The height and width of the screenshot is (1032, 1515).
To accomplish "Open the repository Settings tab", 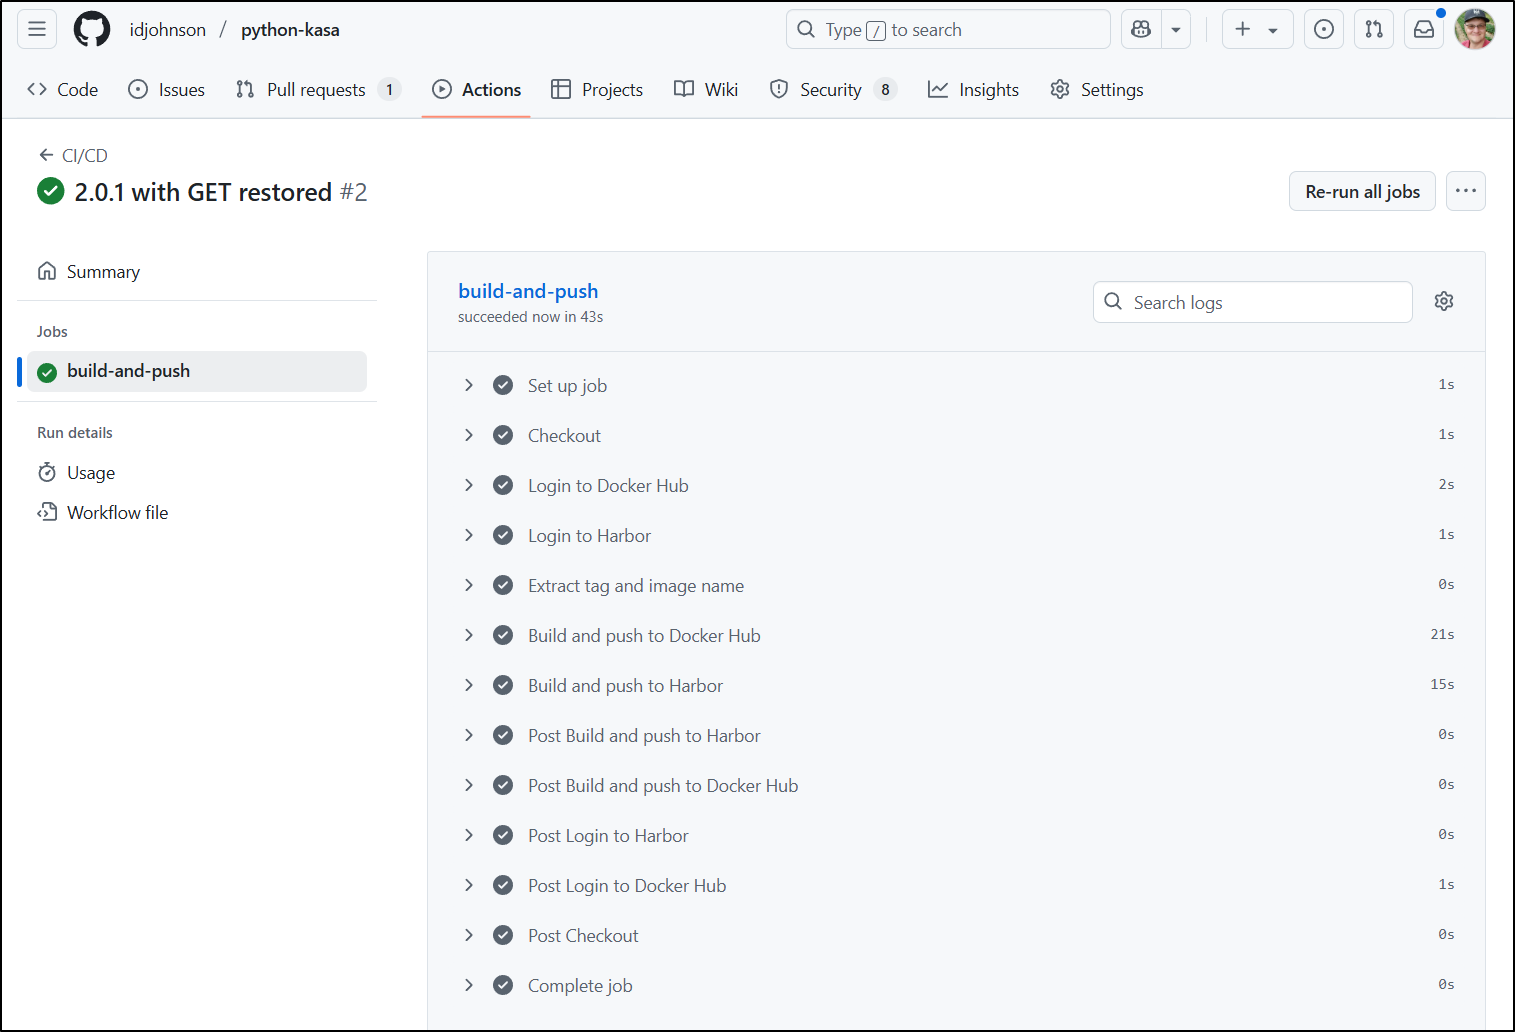I will (x=1097, y=89).
